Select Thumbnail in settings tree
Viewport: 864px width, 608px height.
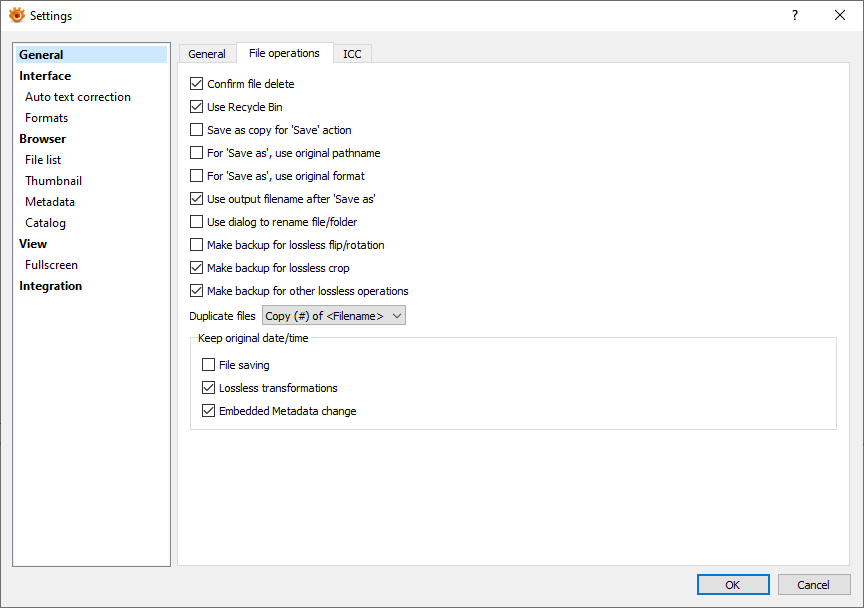tap(53, 181)
